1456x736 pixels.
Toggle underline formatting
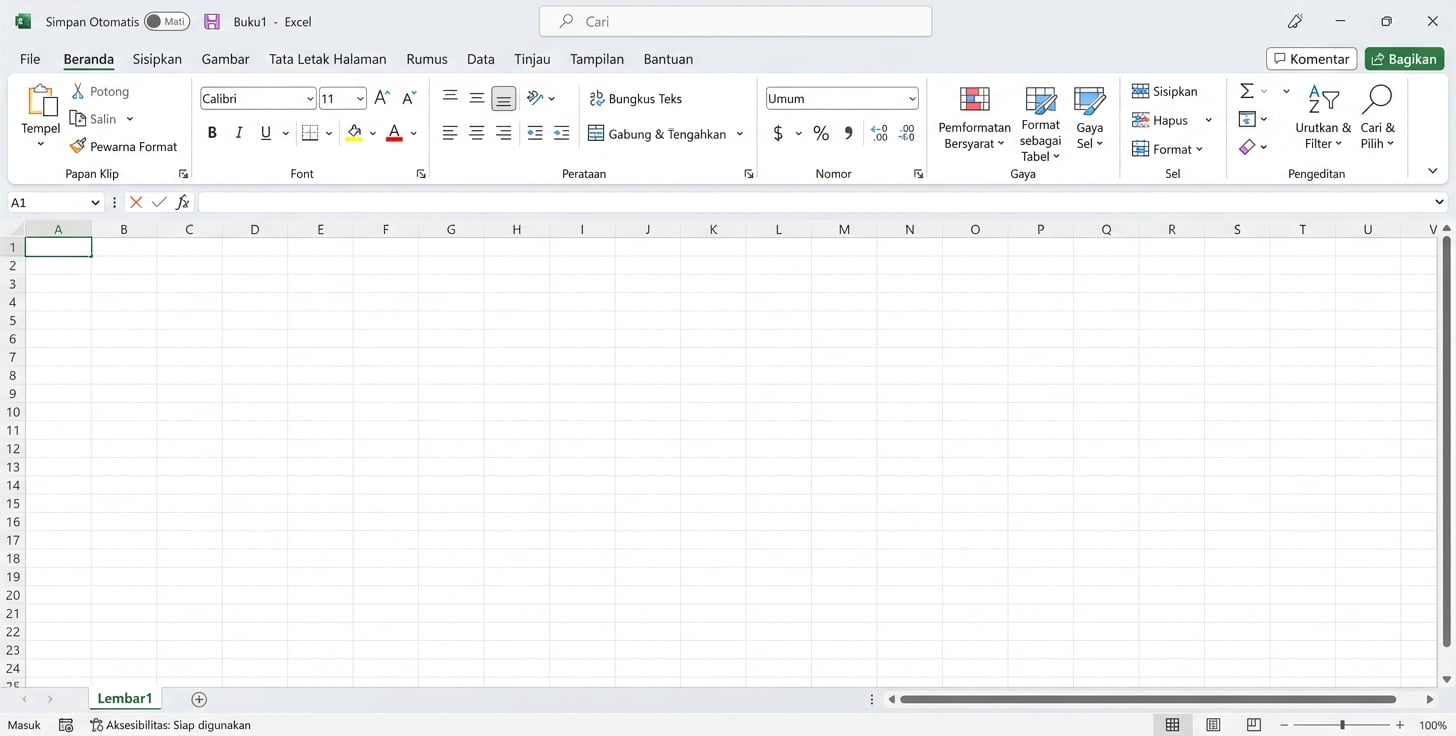point(264,132)
